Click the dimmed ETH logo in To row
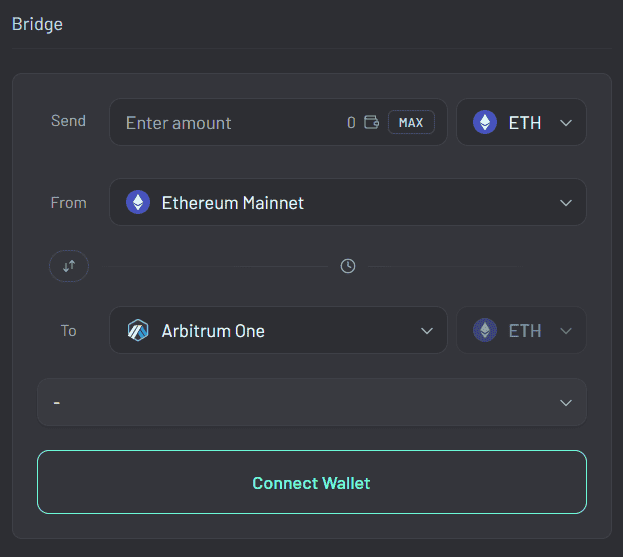623x557 pixels. click(485, 330)
